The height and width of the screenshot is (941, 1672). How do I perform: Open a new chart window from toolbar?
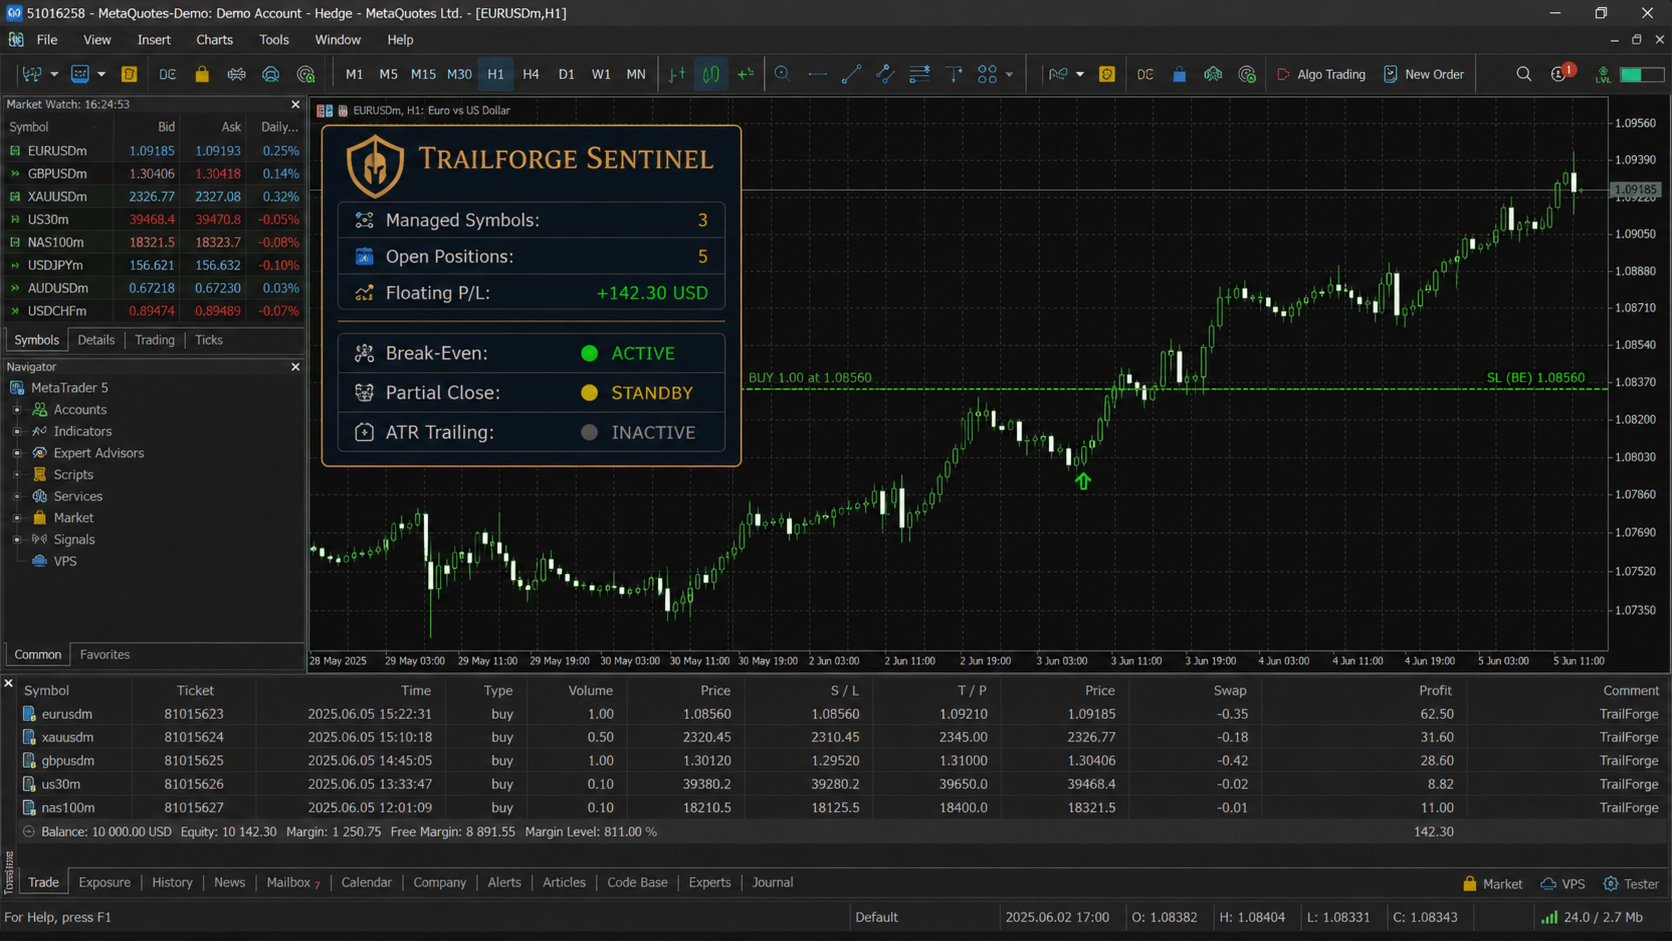[x=31, y=74]
